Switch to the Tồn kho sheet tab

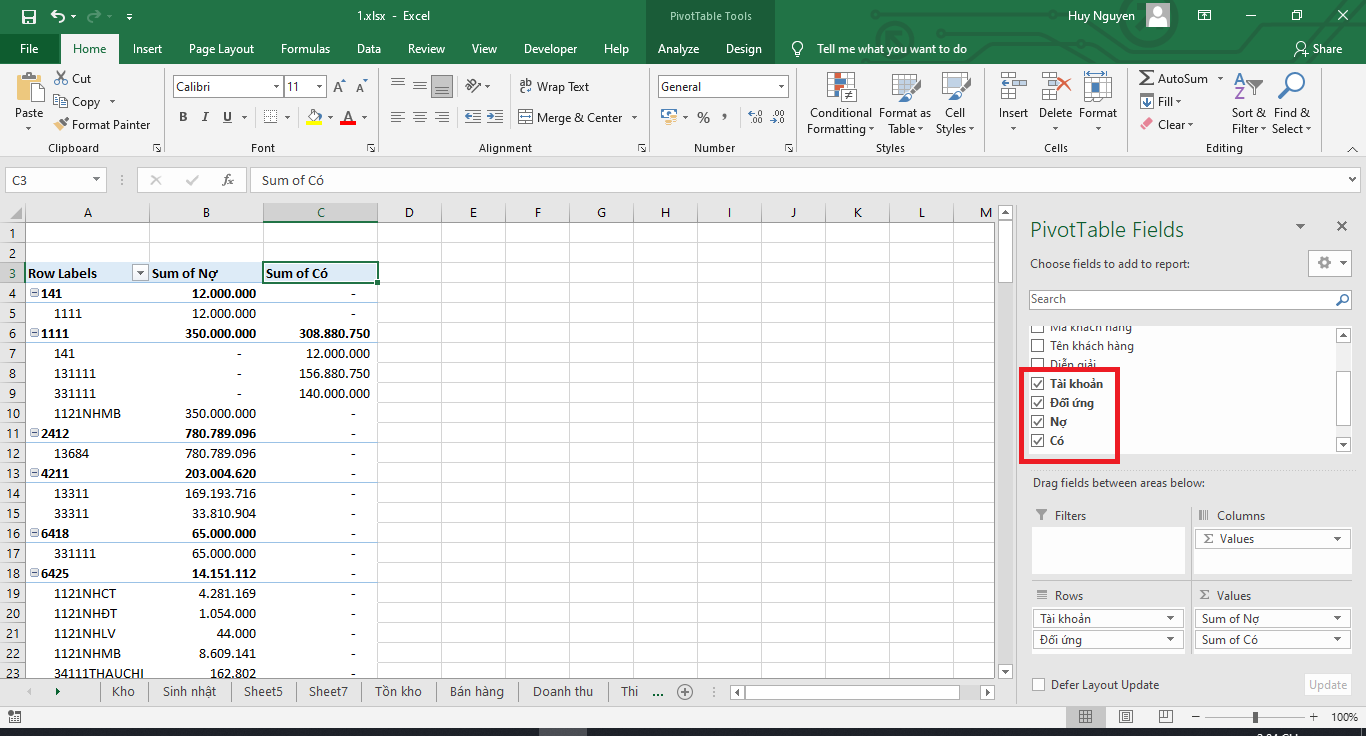398,691
